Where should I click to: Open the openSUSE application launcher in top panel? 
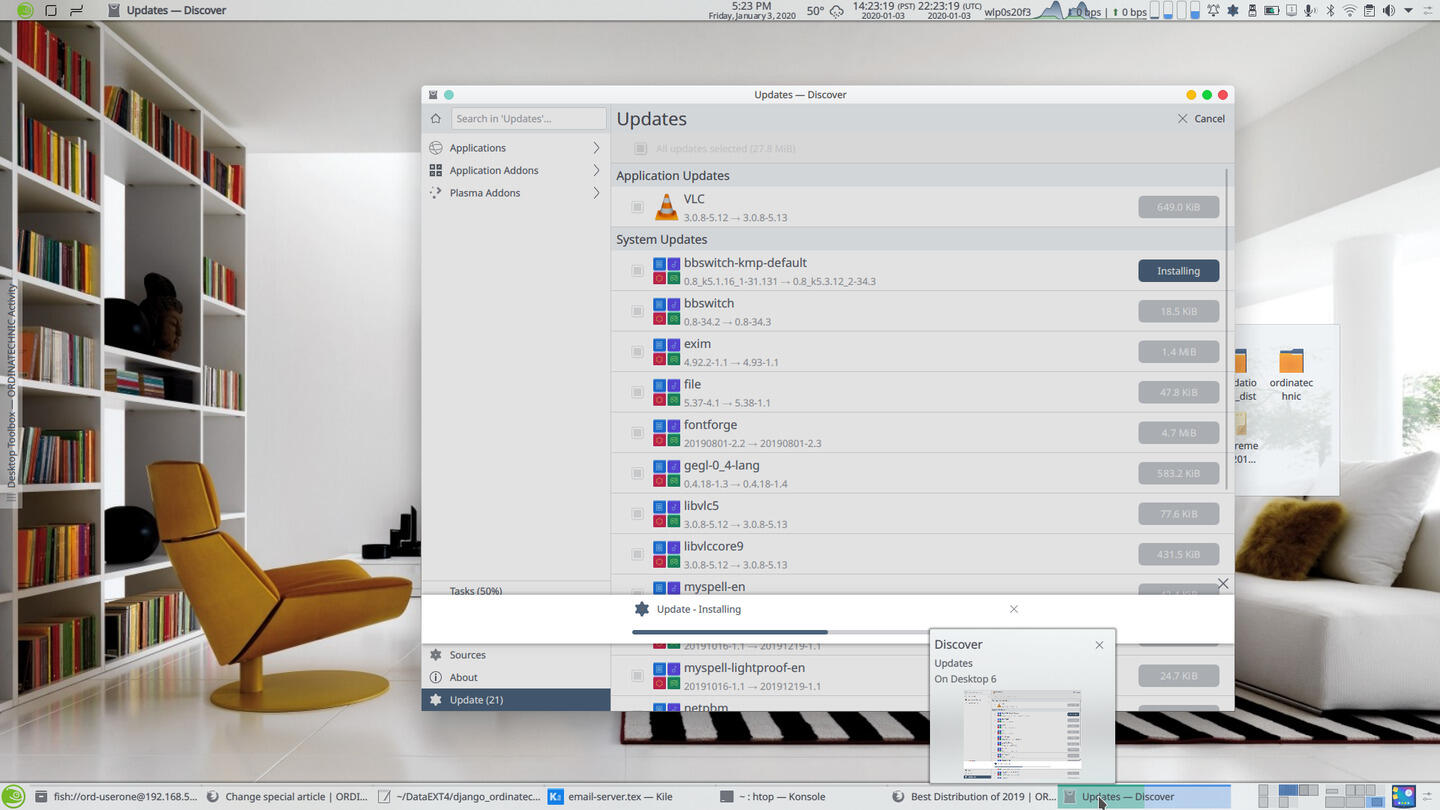point(25,11)
